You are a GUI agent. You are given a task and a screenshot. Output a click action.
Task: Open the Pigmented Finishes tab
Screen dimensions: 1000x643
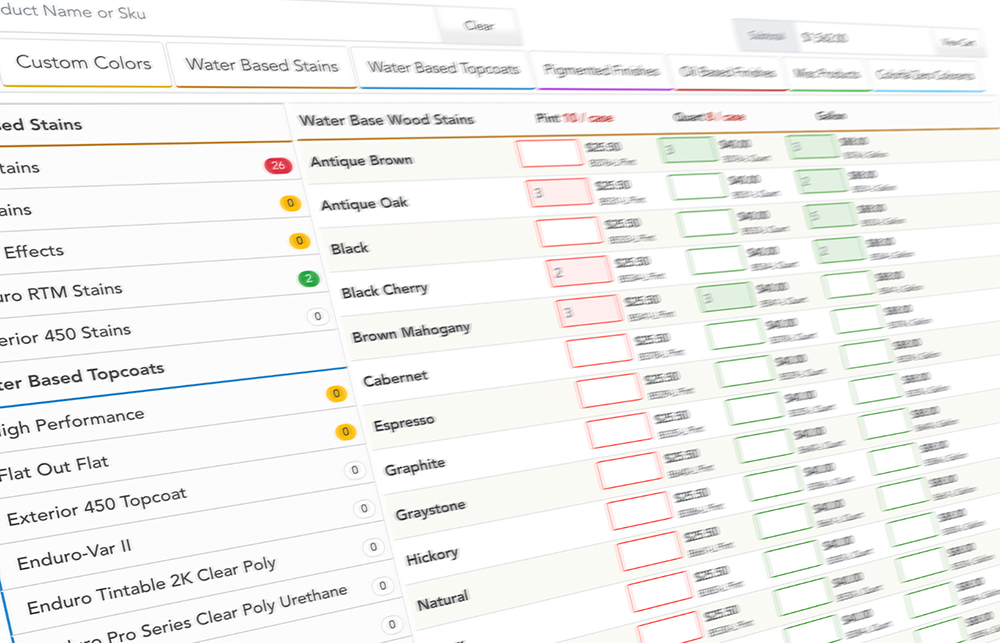[601, 70]
